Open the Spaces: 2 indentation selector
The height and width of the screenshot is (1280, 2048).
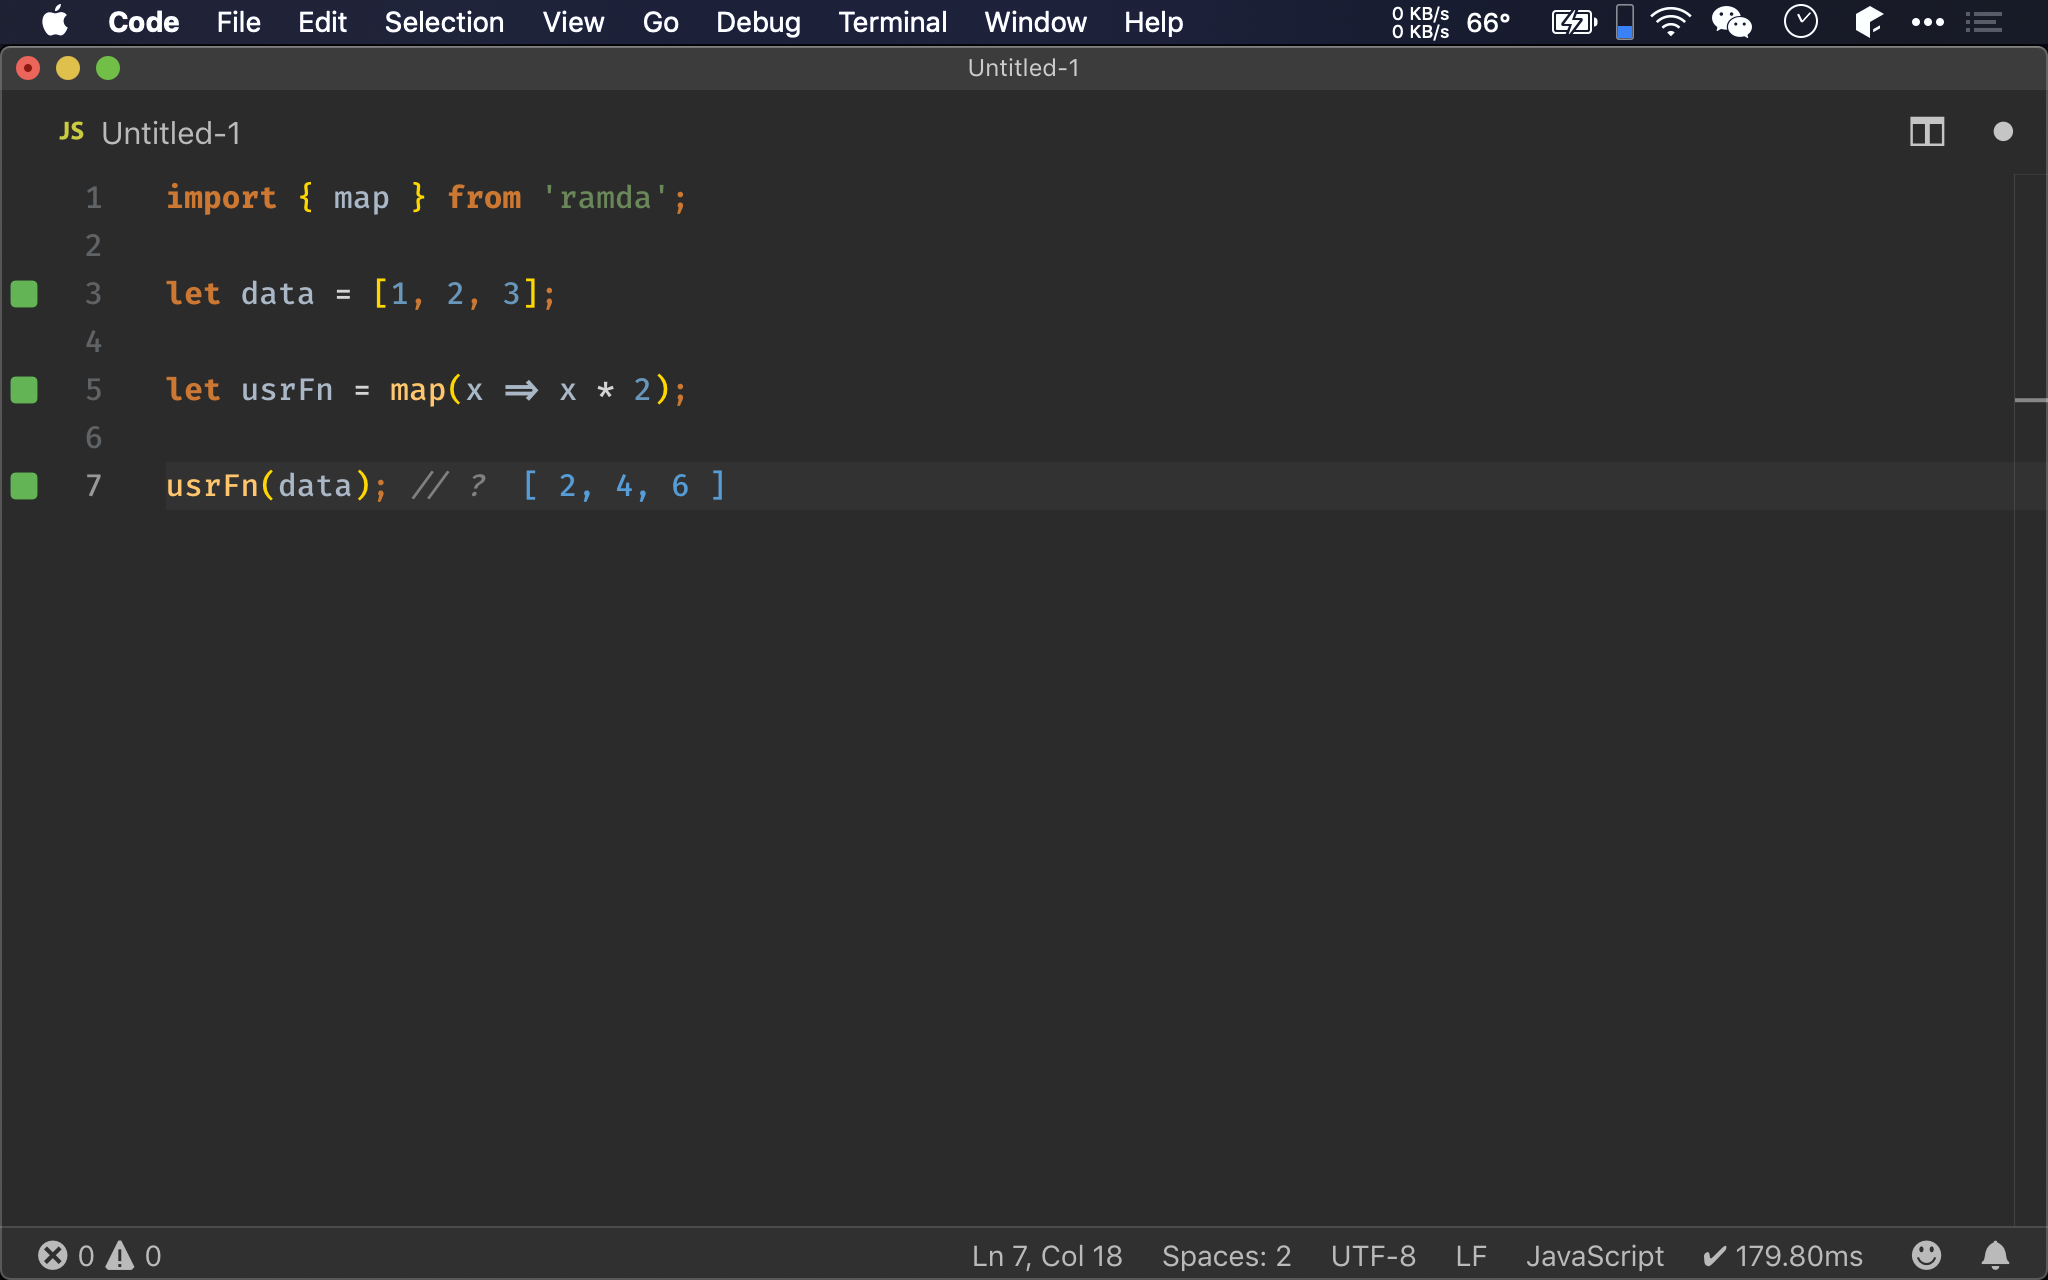1226,1256
